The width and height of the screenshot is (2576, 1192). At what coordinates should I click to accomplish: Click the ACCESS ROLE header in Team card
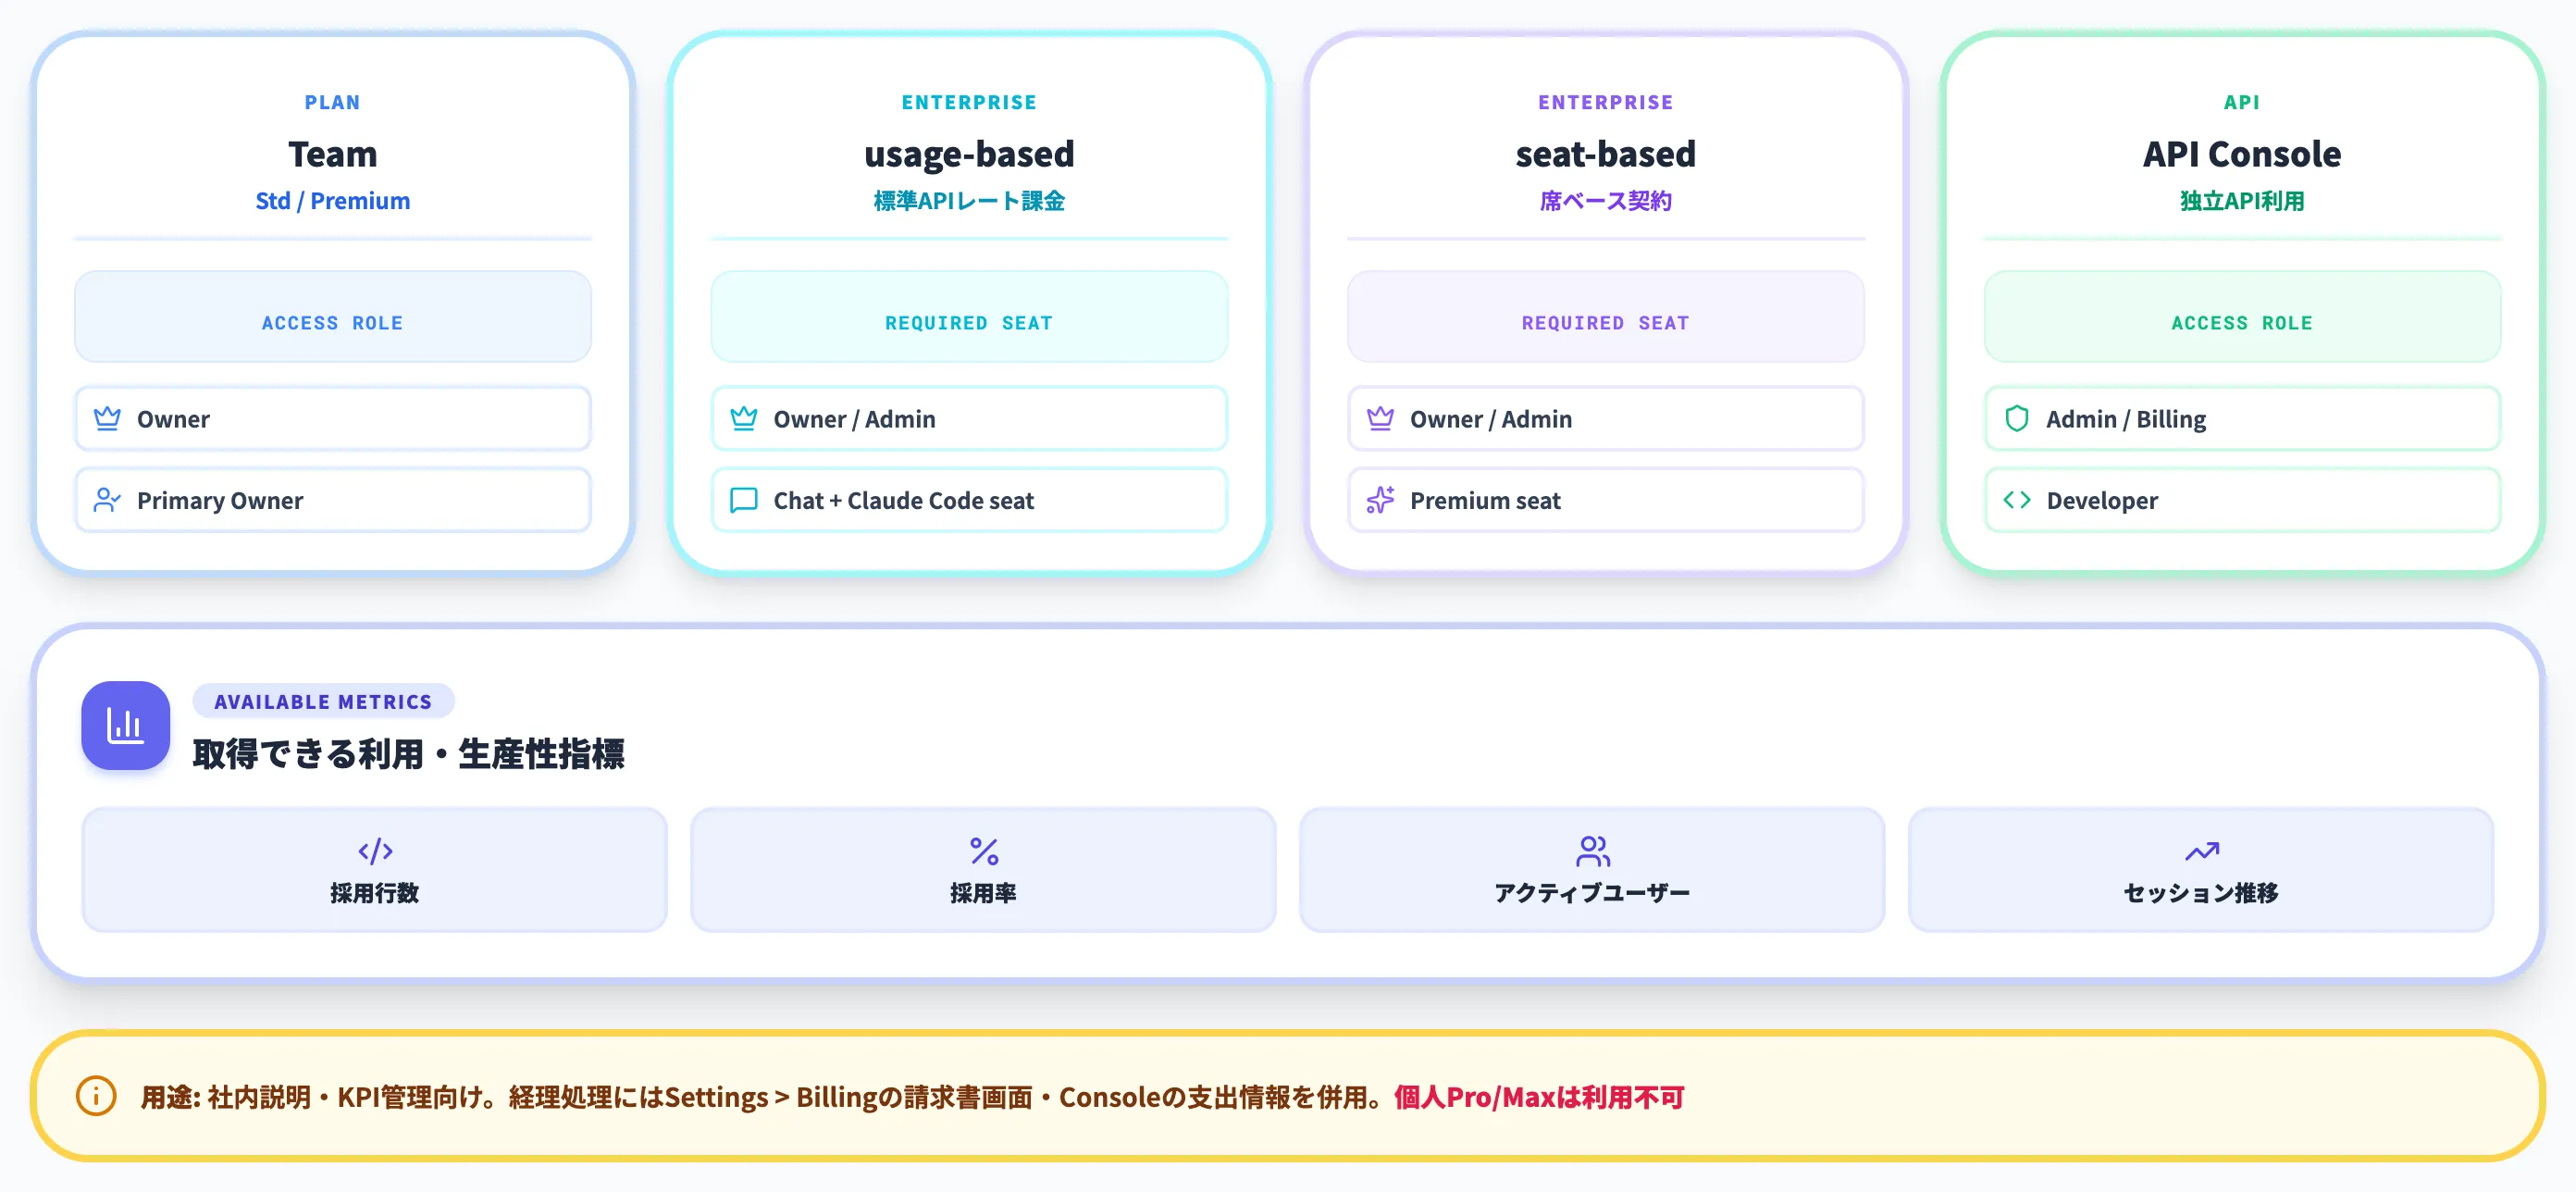(x=333, y=317)
